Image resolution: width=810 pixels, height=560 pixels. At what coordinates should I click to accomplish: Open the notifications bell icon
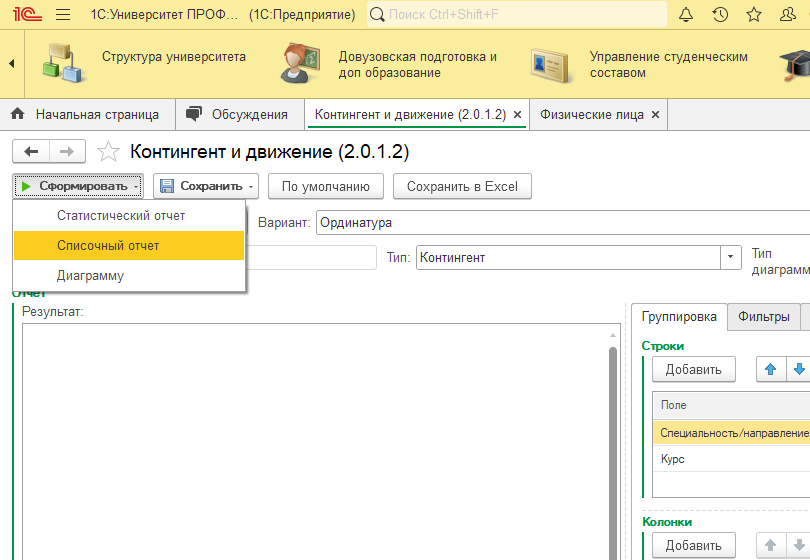[x=686, y=15]
